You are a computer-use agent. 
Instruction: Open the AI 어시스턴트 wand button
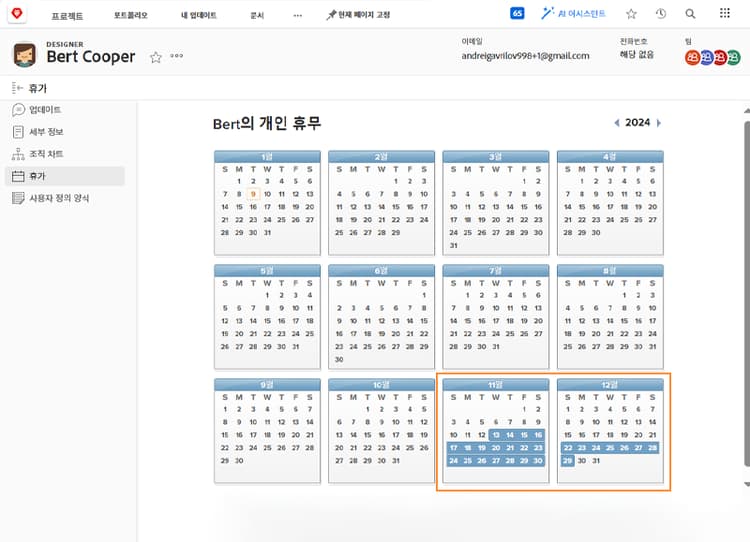click(573, 13)
